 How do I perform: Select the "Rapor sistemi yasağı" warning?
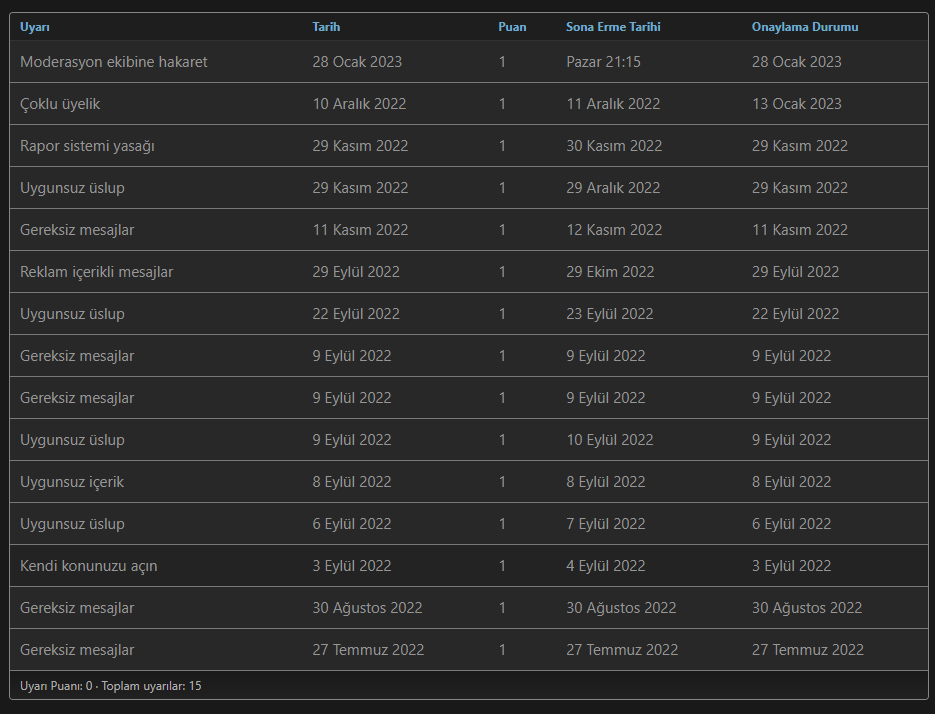point(87,146)
